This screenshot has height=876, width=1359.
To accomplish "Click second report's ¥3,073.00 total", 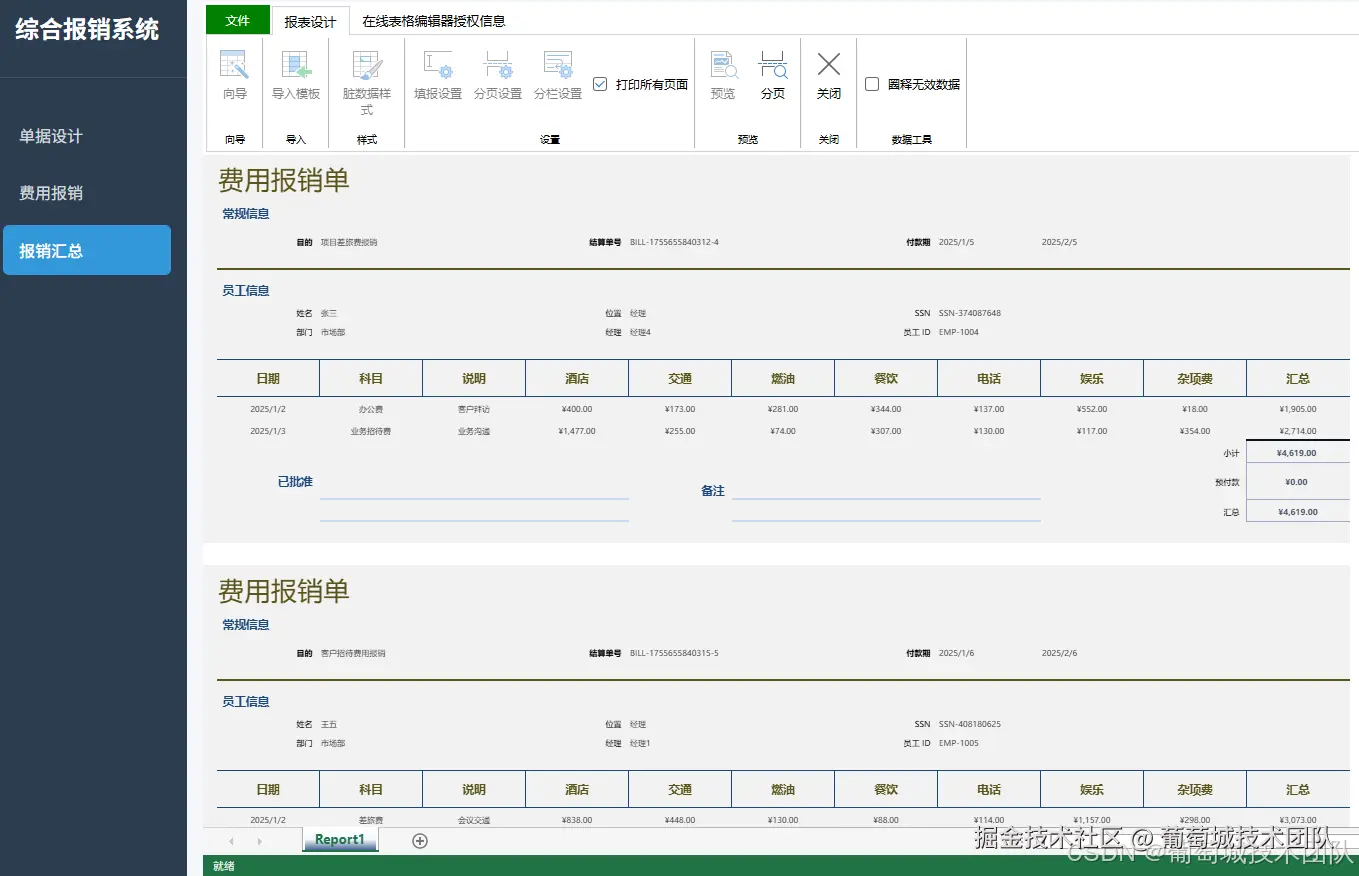I will click(1298, 820).
